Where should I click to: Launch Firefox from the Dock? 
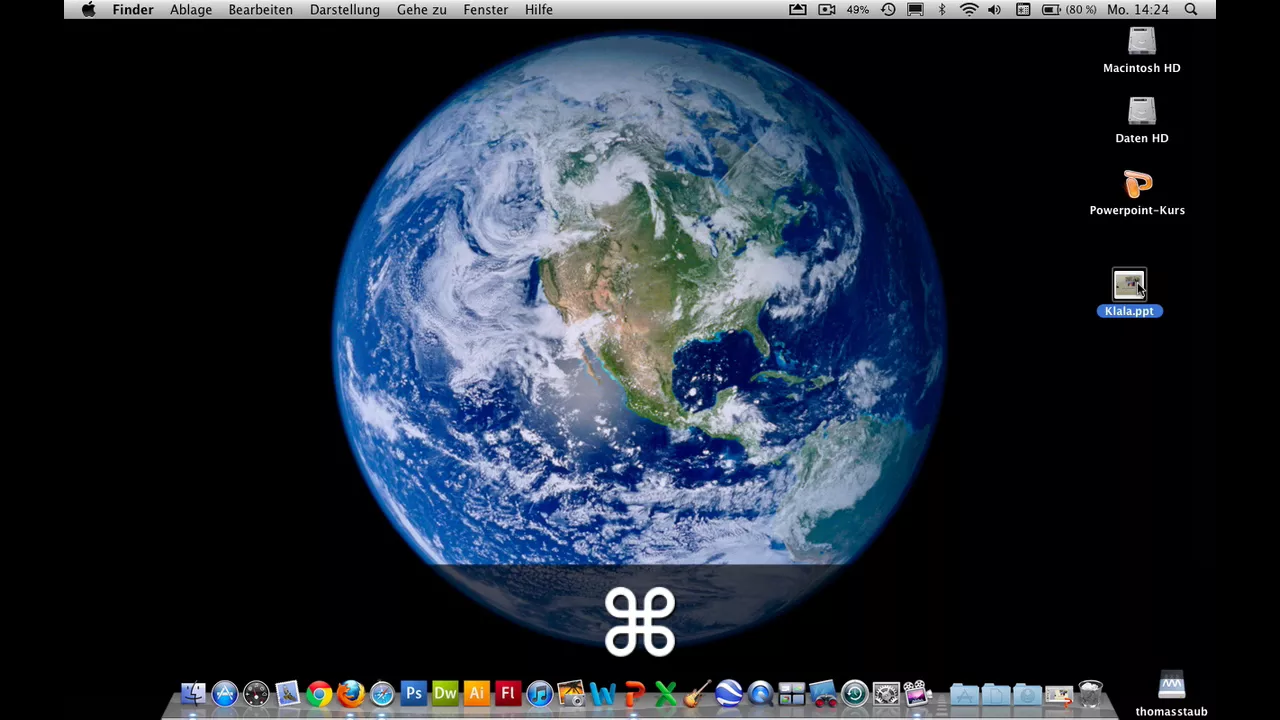click(351, 693)
